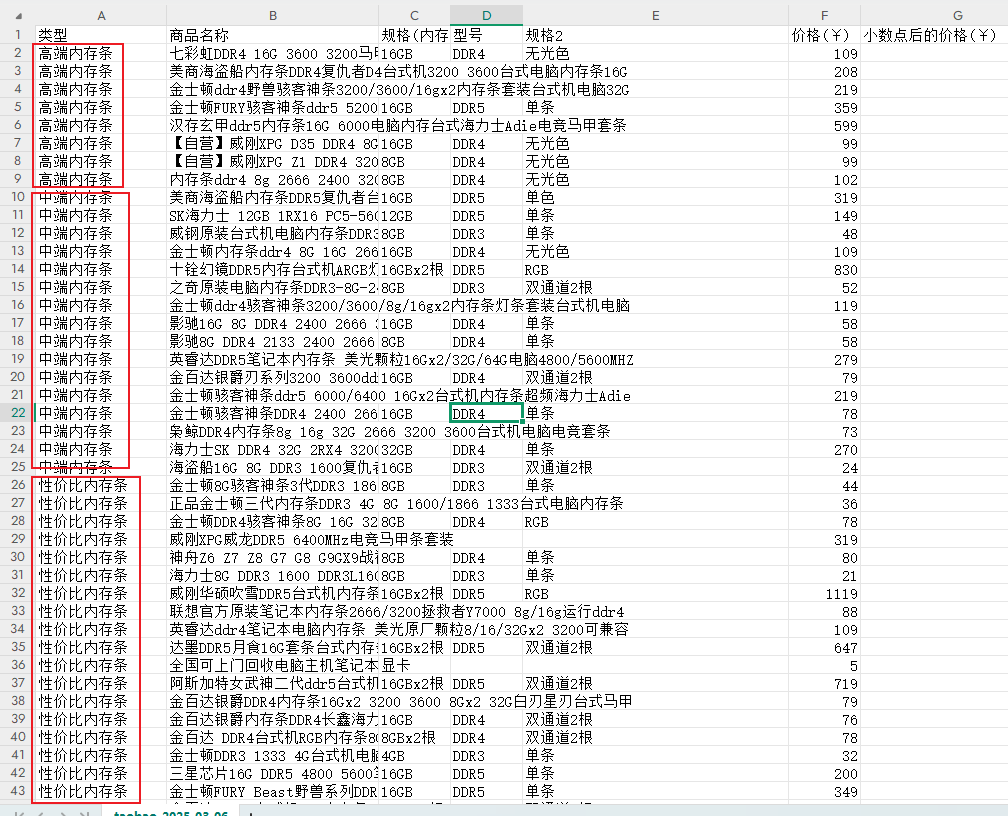Select the SK海力士 12GB product cell
1008x816 pixels.
point(273,215)
